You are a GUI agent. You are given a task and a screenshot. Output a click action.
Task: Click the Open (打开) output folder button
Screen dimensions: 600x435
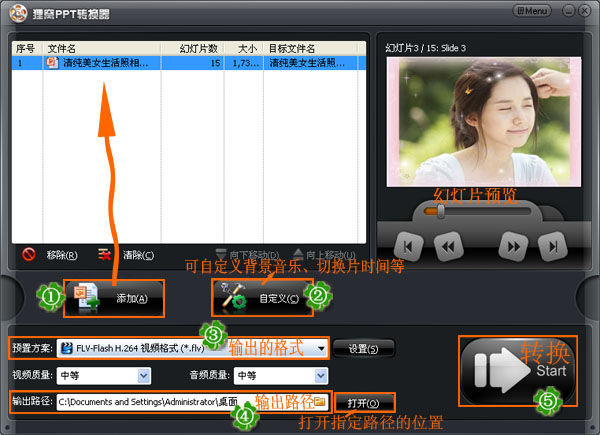point(364,403)
